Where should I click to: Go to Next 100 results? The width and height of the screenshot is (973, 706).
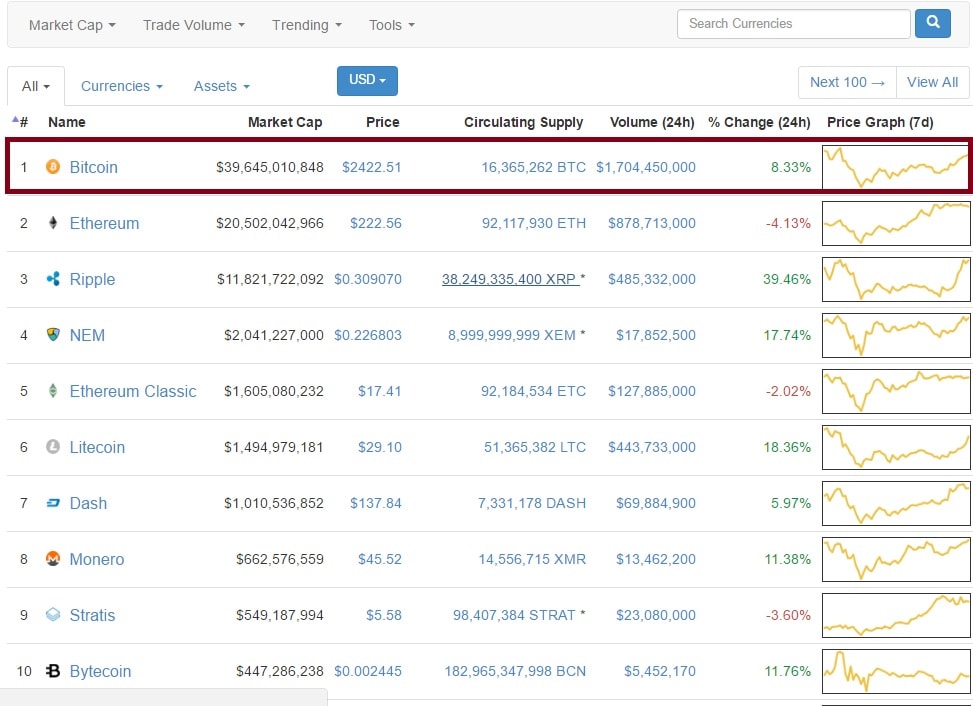[847, 82]
